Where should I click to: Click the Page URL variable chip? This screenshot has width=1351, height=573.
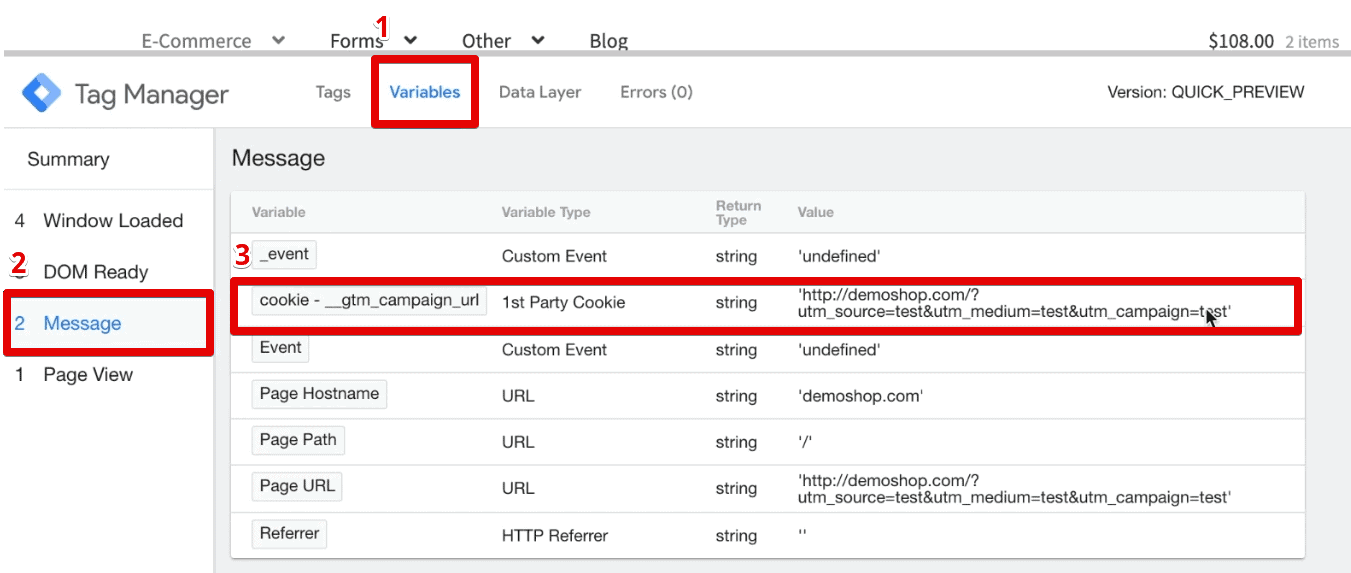click(x=297, y=487)
